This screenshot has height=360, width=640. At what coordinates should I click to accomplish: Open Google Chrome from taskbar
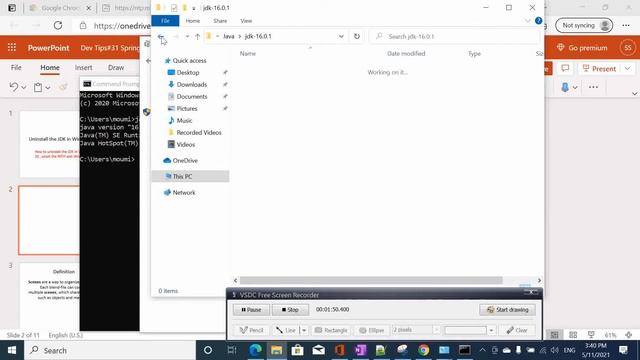point(423,350)
